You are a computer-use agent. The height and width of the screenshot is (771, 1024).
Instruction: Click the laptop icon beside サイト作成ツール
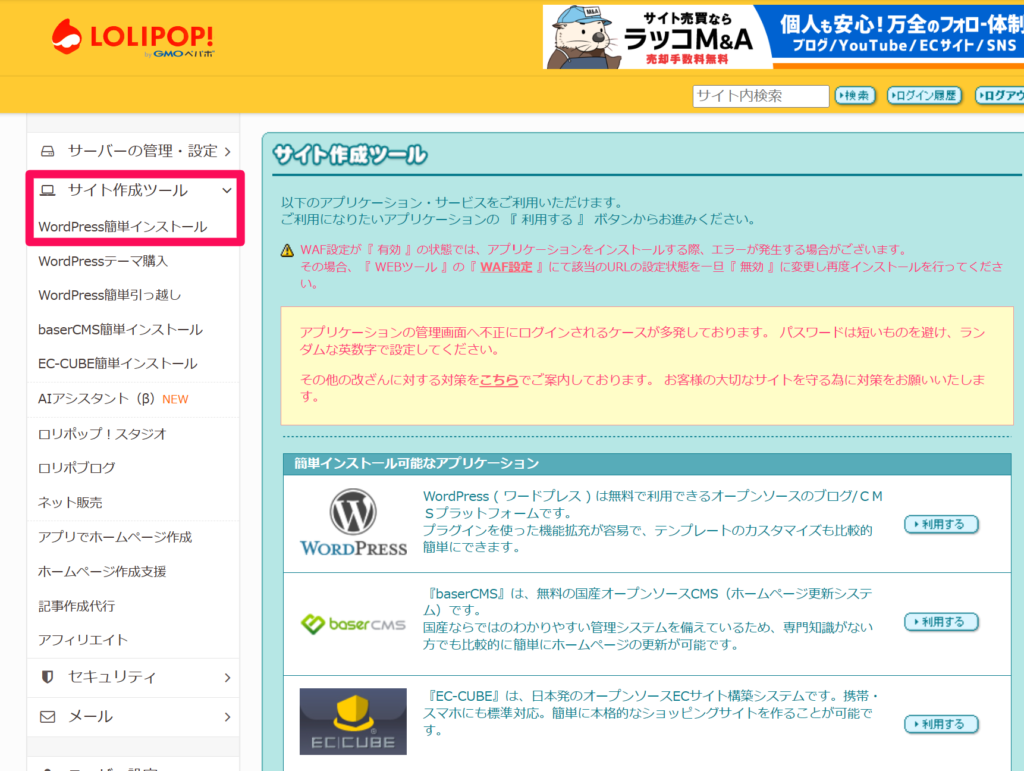47,190
